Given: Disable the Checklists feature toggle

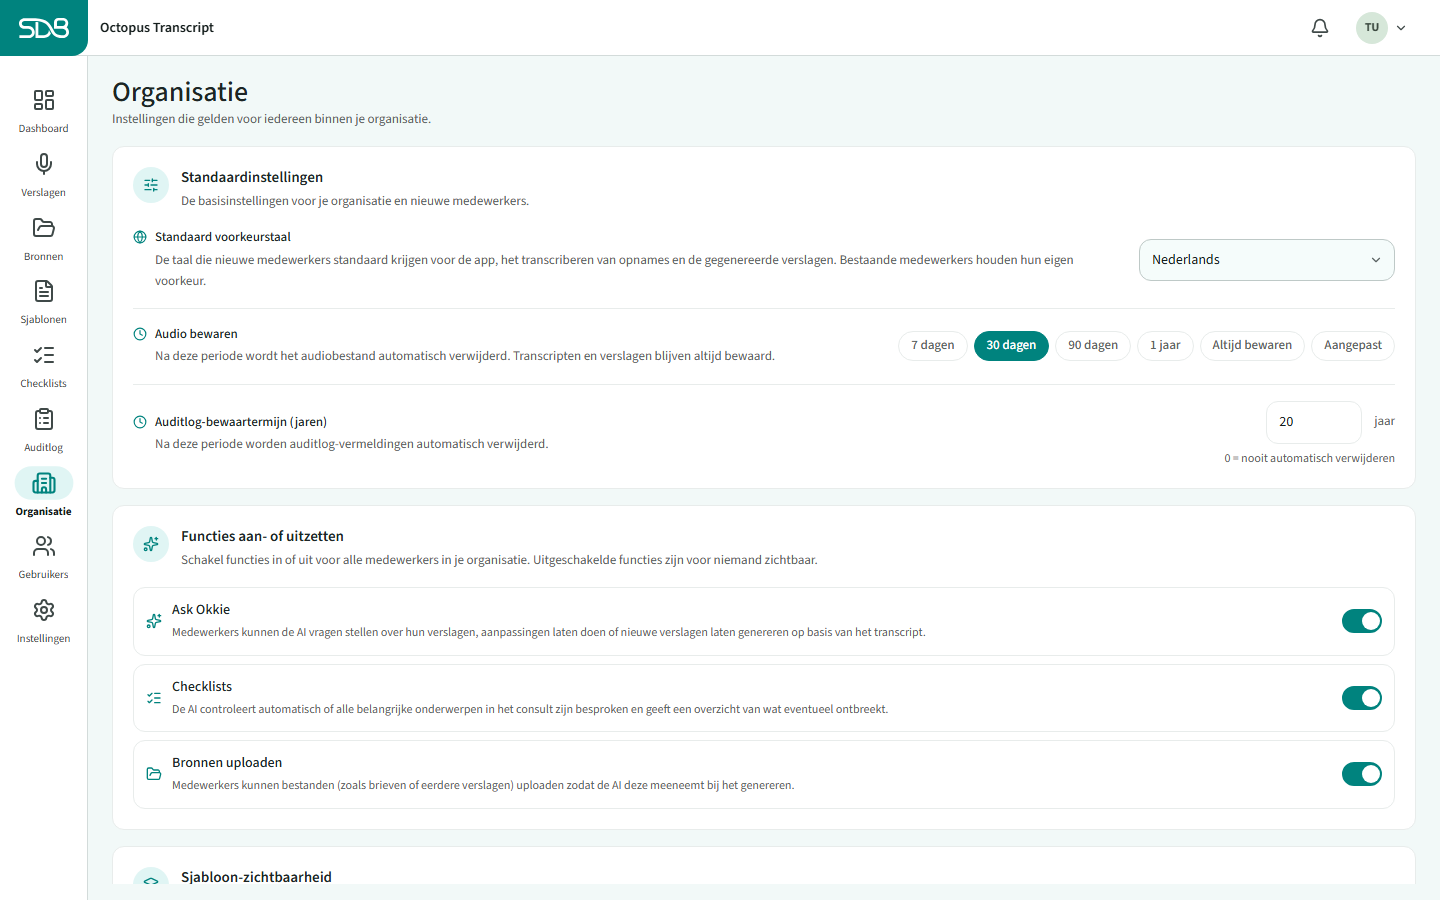Looking at the screenshot, I should tap(1362, 698).
